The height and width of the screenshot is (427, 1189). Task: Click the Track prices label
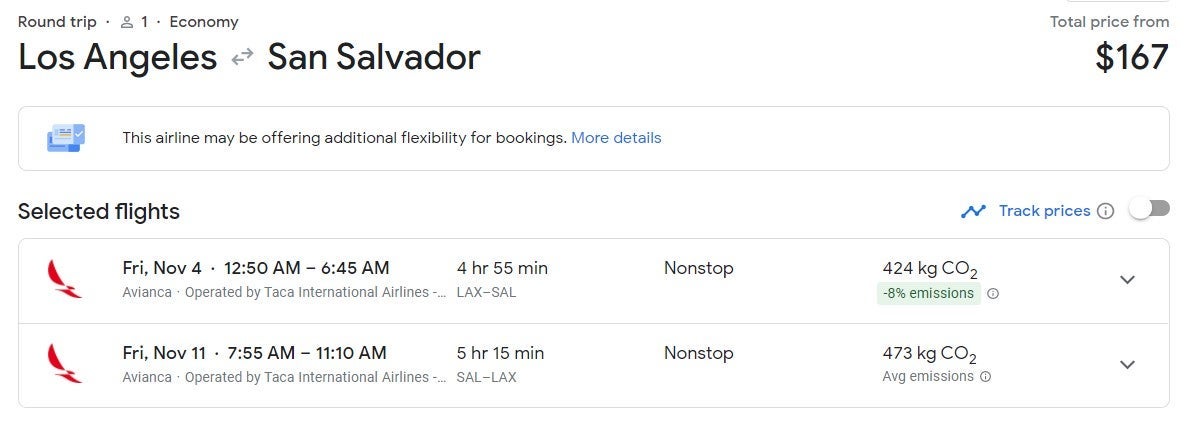tap(1044, 211)
